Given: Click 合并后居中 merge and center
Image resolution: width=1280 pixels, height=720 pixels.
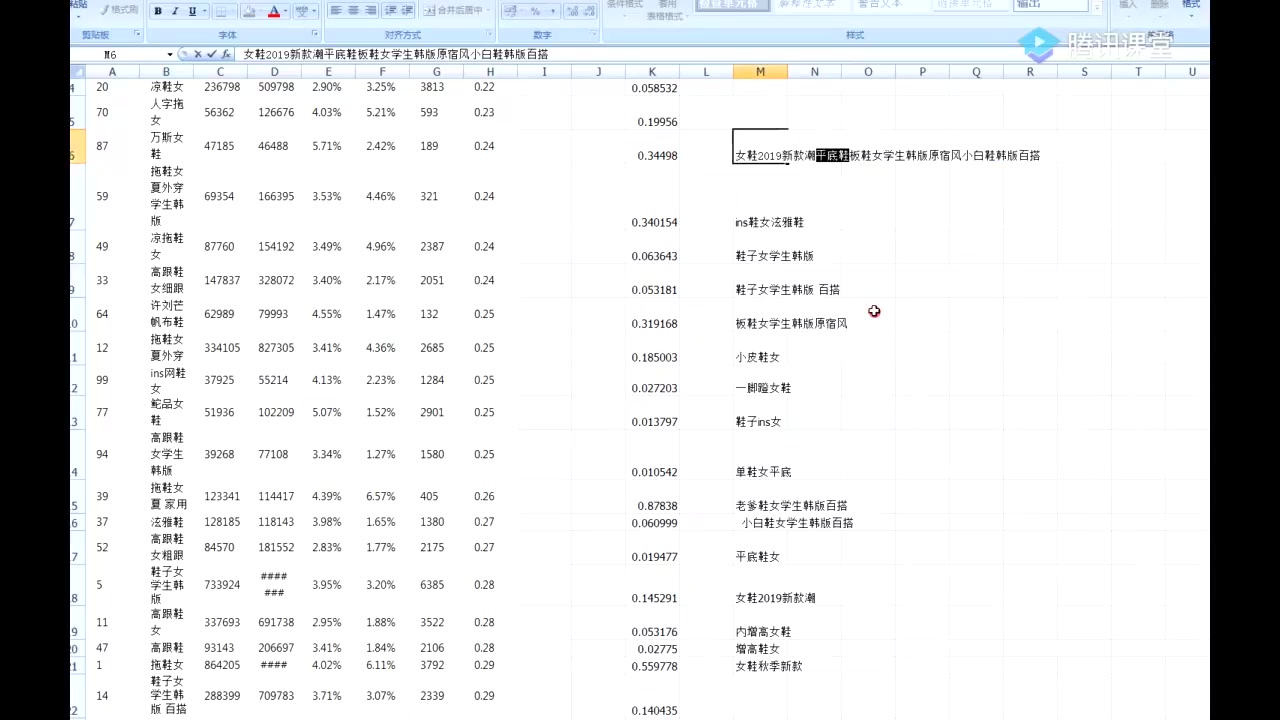Looking at the screenshot, I should click(x=452, y=10).
